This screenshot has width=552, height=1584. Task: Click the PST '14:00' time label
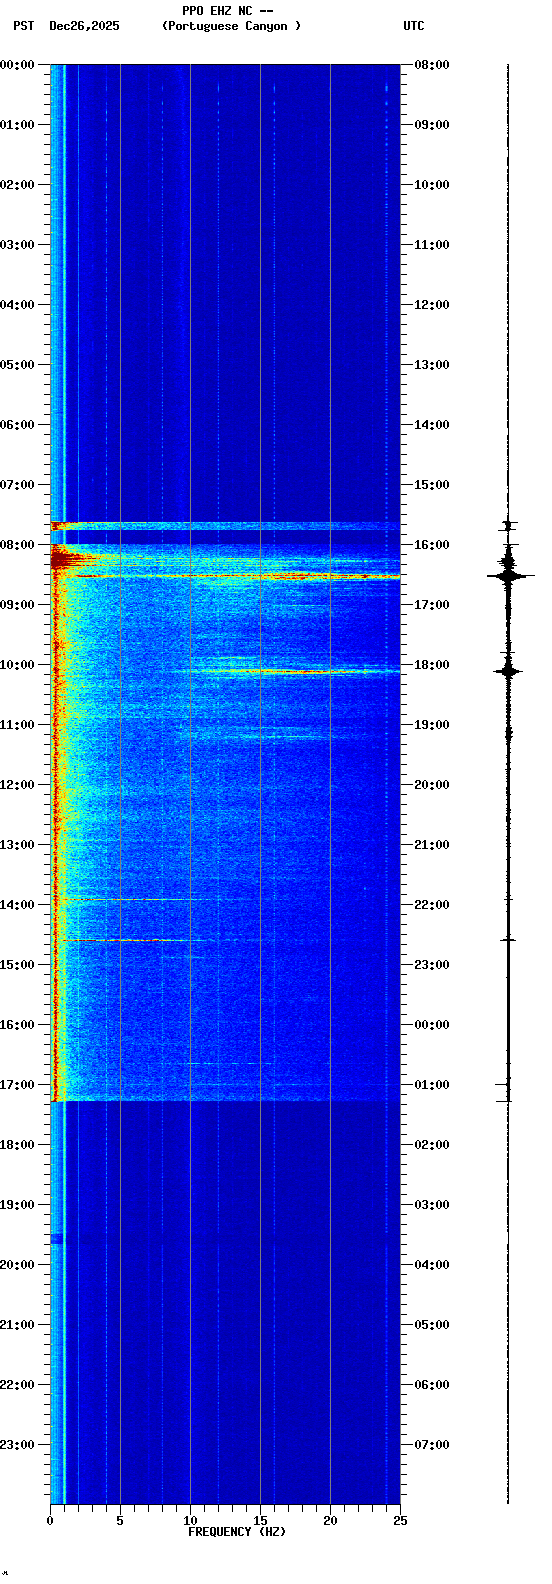tap(17, 905)
